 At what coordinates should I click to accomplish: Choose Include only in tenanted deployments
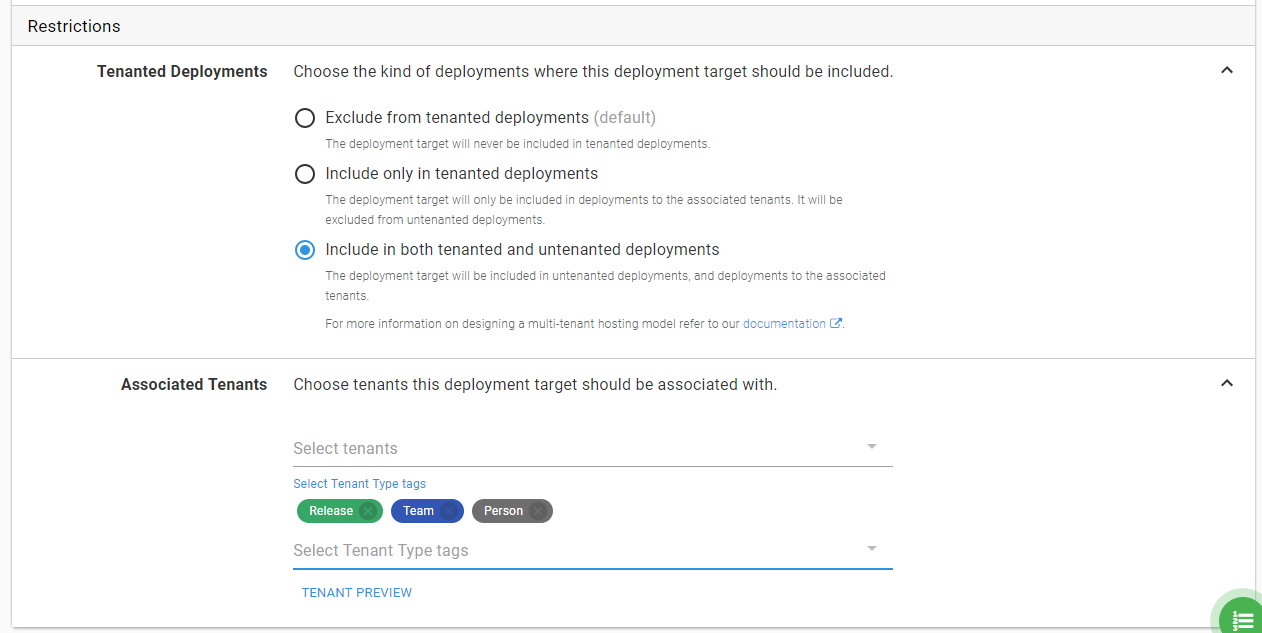pyautogui.click(x=305, y=174)
